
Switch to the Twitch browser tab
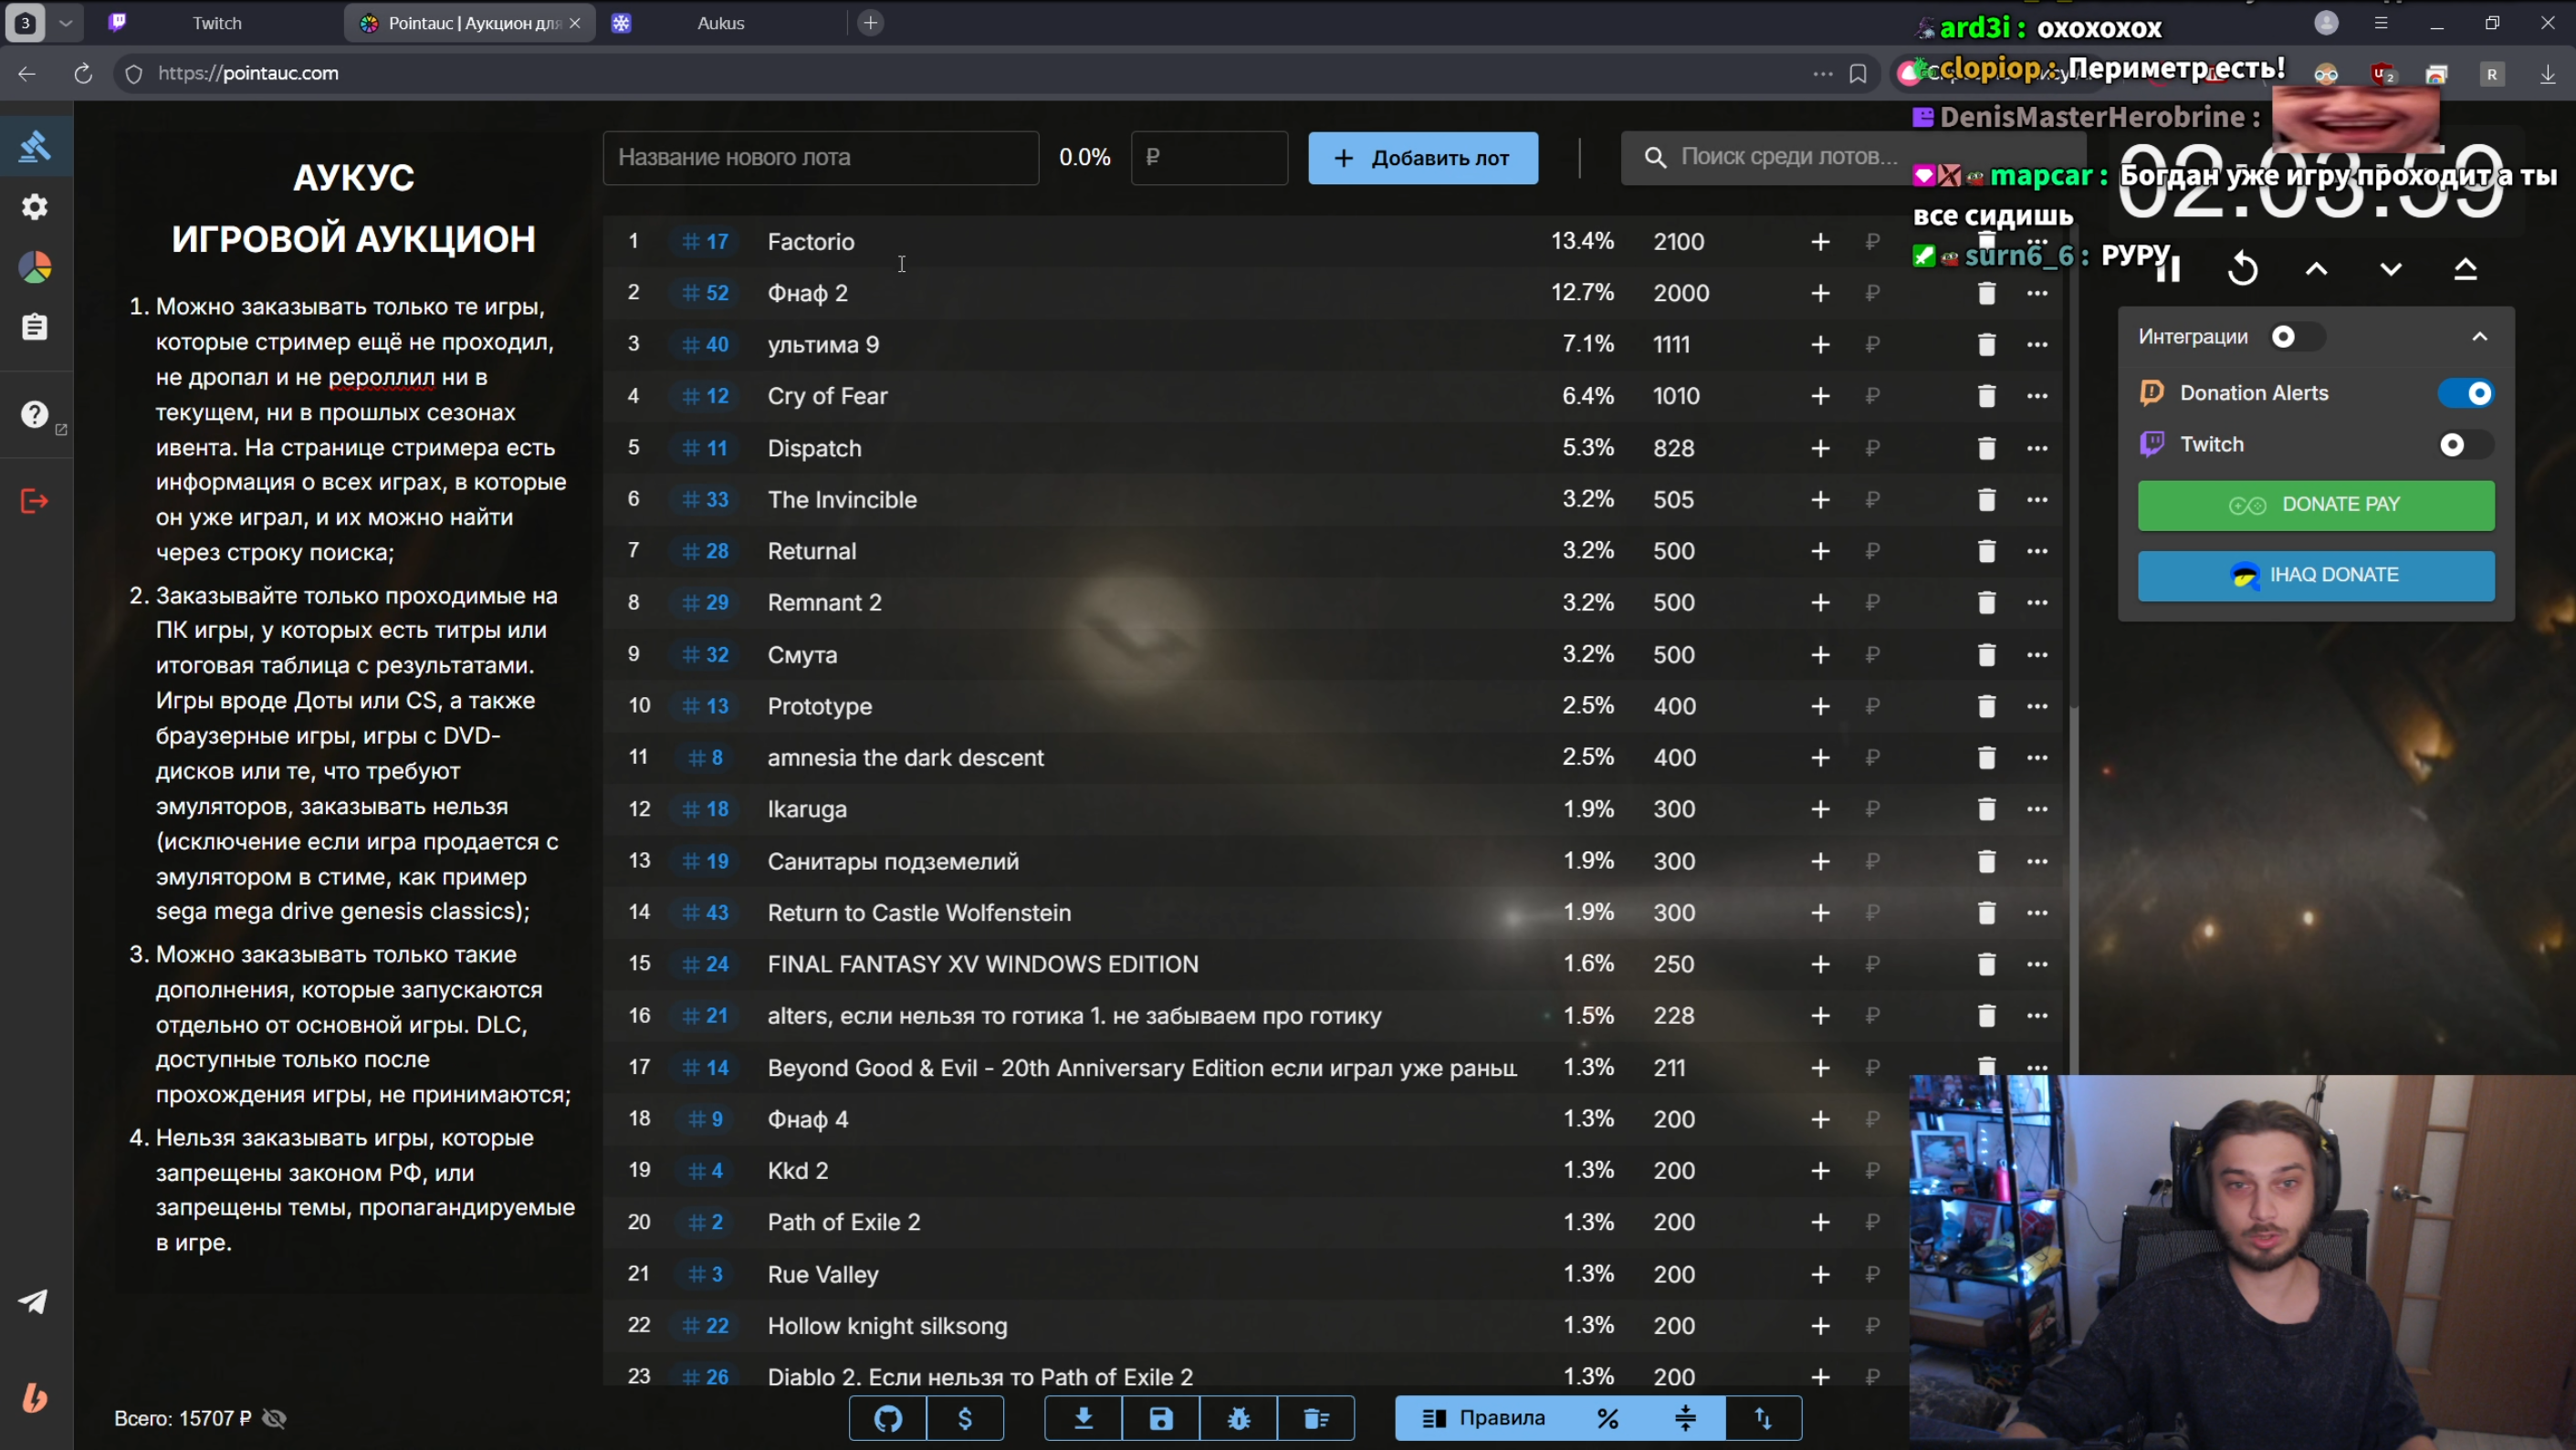pyautogui.click(x=217, y=23)
